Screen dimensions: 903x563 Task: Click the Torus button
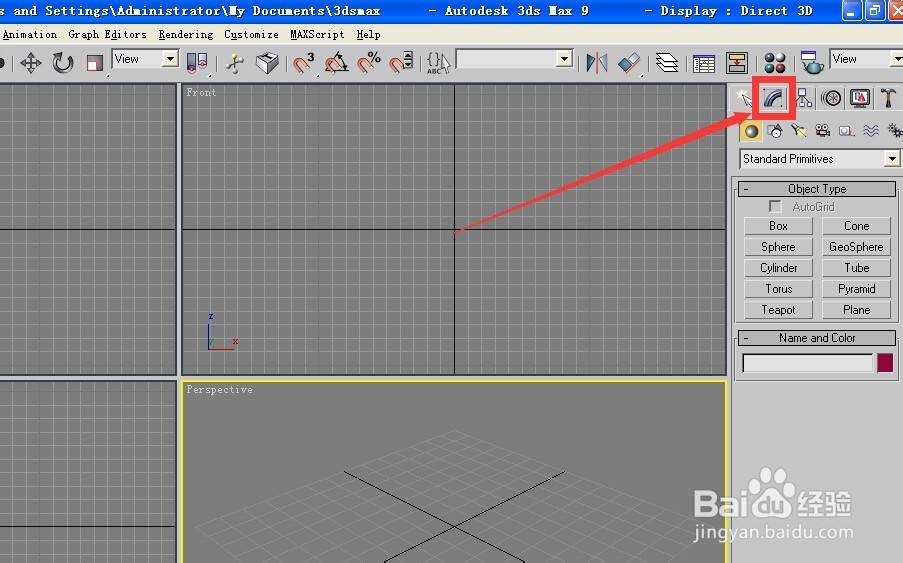coord(778,289)
